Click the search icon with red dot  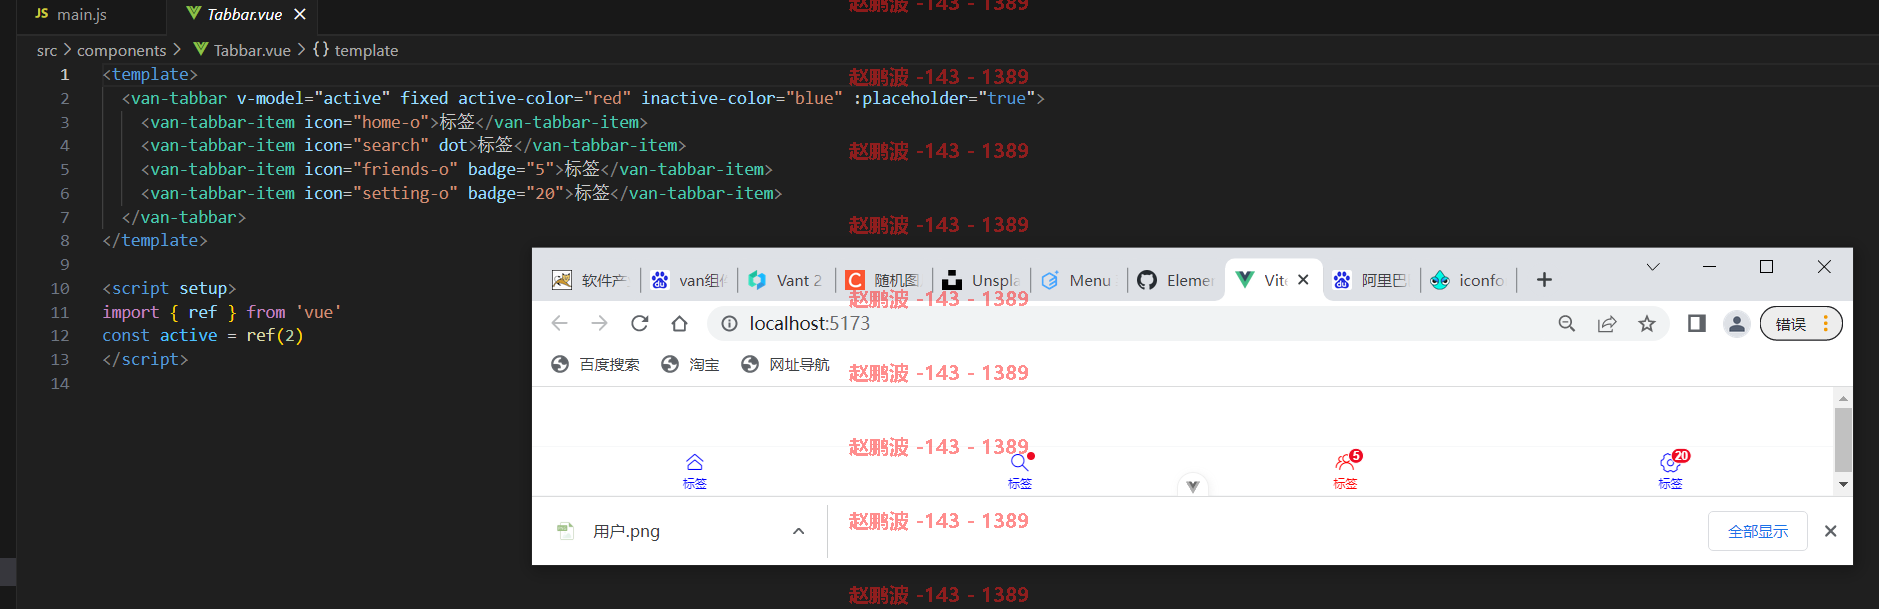point(1020,462)
